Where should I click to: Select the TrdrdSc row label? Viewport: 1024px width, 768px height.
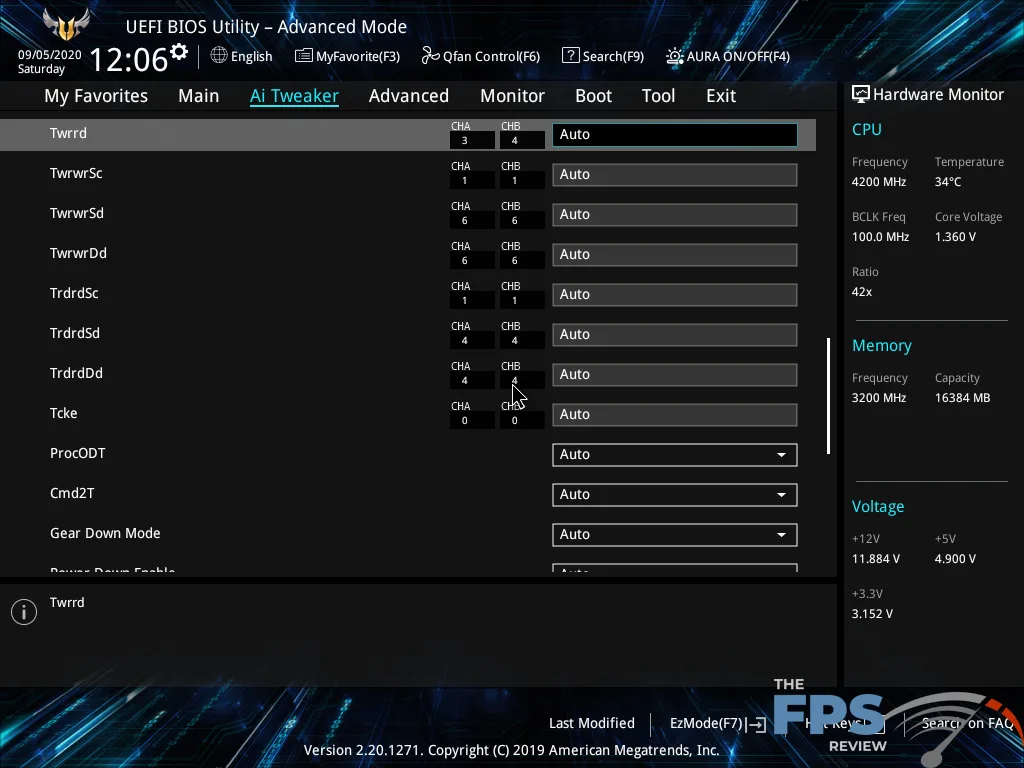pyautogui.click(x=74, y=293)
